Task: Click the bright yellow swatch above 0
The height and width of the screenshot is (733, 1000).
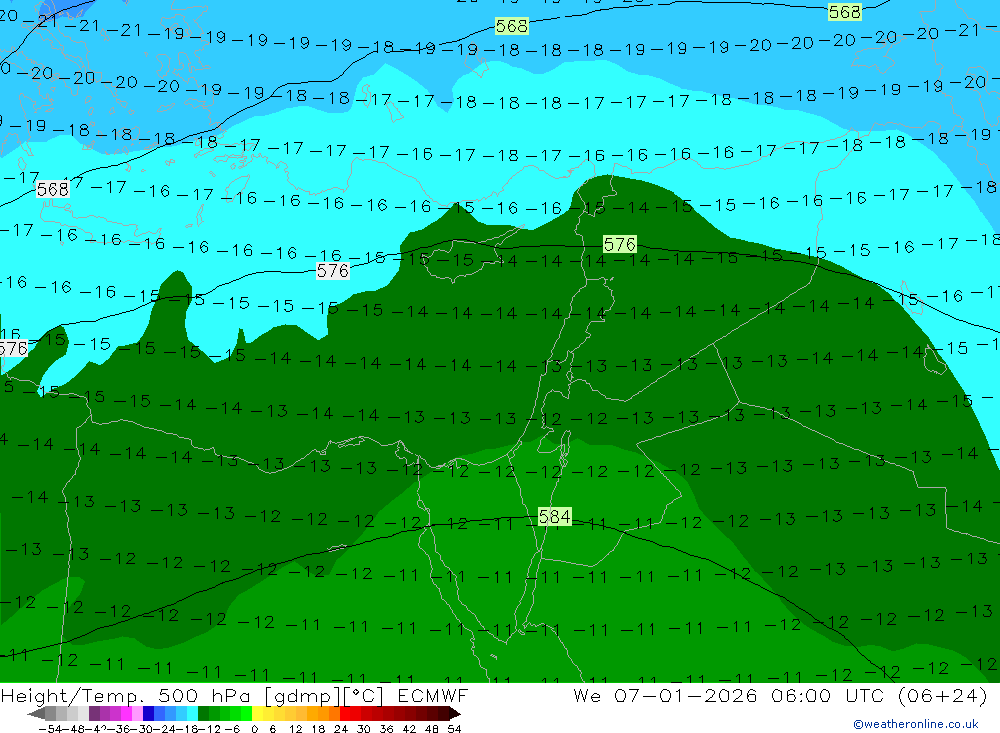Action: [258, 713]
